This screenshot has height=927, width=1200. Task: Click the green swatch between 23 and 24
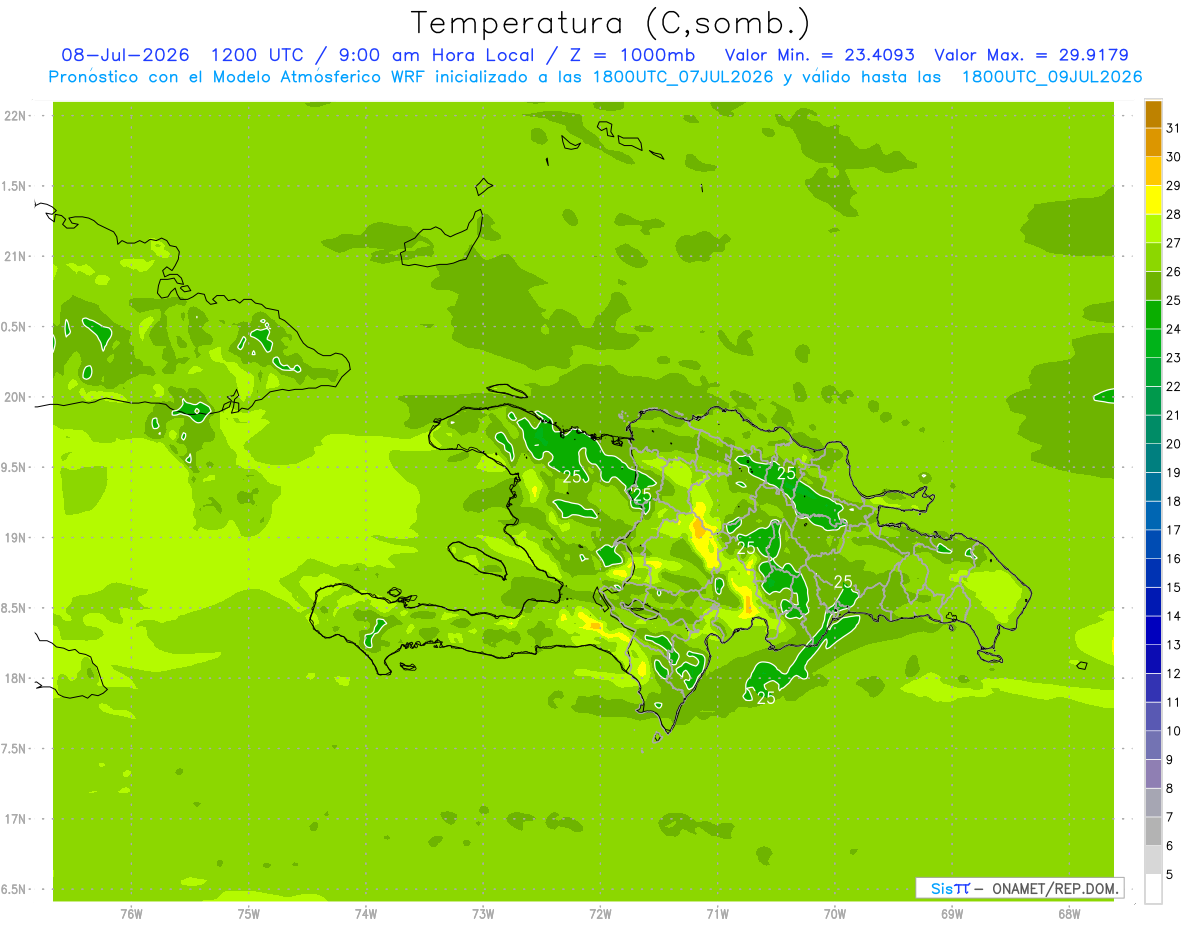coord(1153,344)
